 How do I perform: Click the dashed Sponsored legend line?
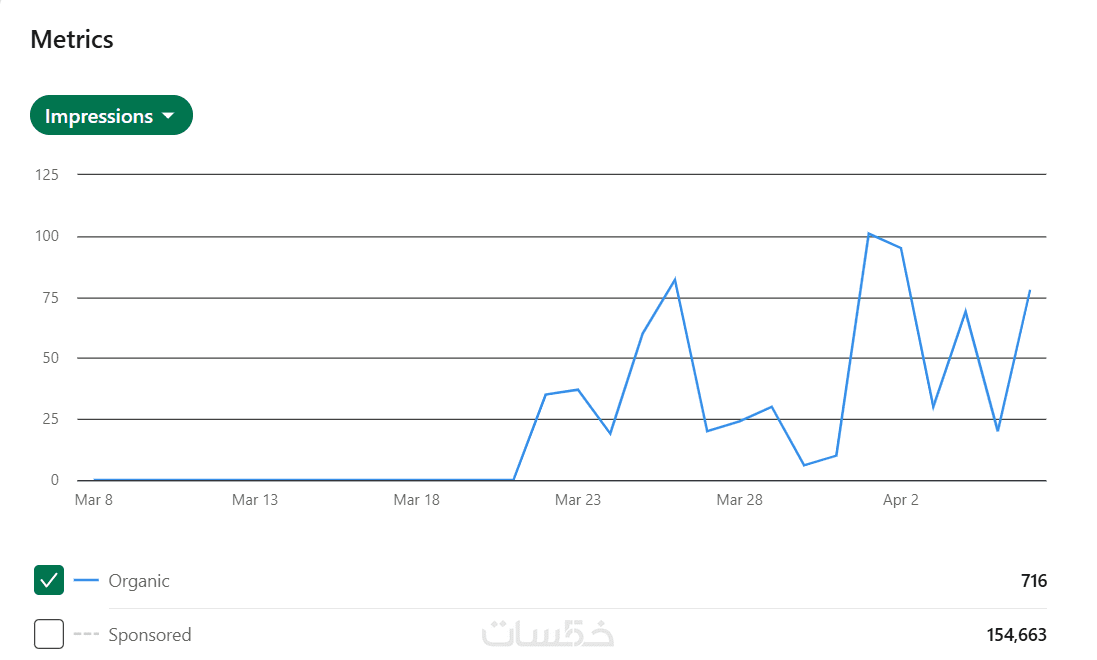tap(86, 634)
